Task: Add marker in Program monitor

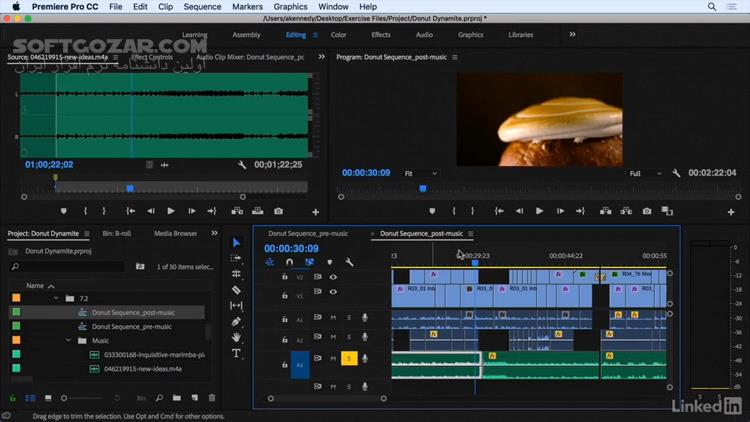Action: pos(432,211)
